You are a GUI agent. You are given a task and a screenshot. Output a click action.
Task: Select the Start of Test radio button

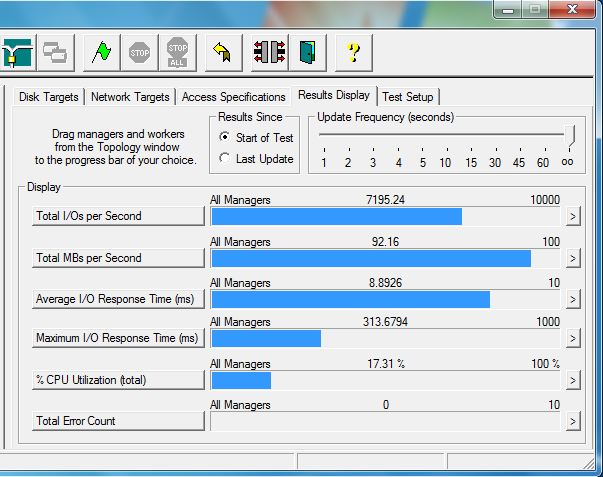[225, 137]
